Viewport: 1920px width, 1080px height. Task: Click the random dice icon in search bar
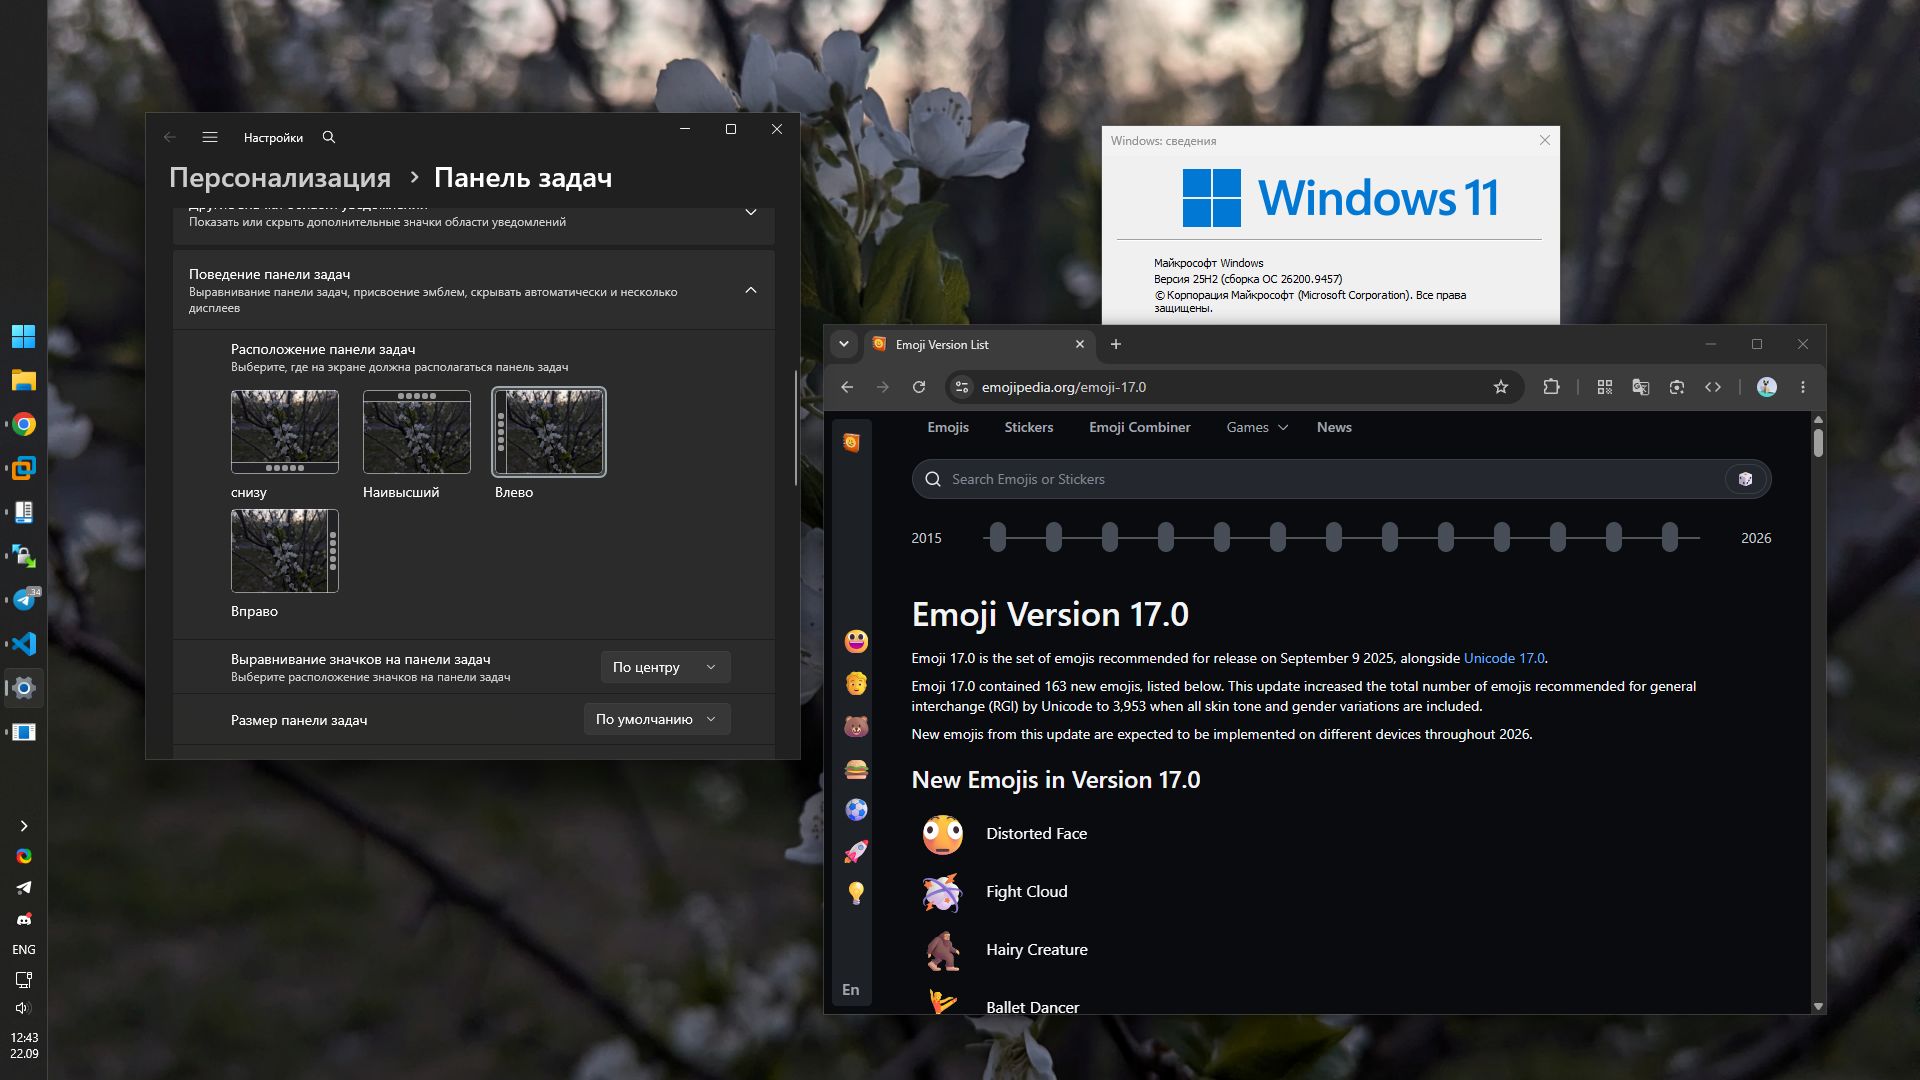1745,479
